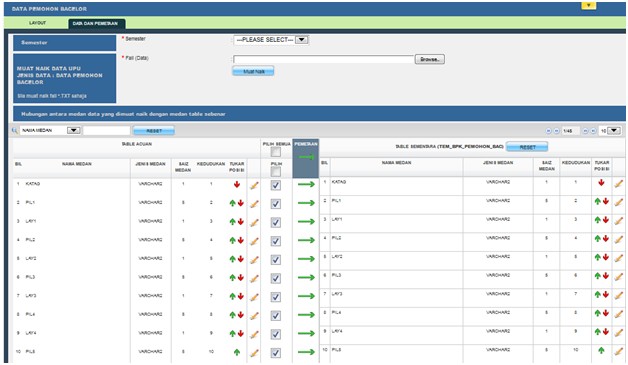Click red down arrow for KATAG in Table Sementara
This screenshot has width=628, height=365.
[601, 183]
